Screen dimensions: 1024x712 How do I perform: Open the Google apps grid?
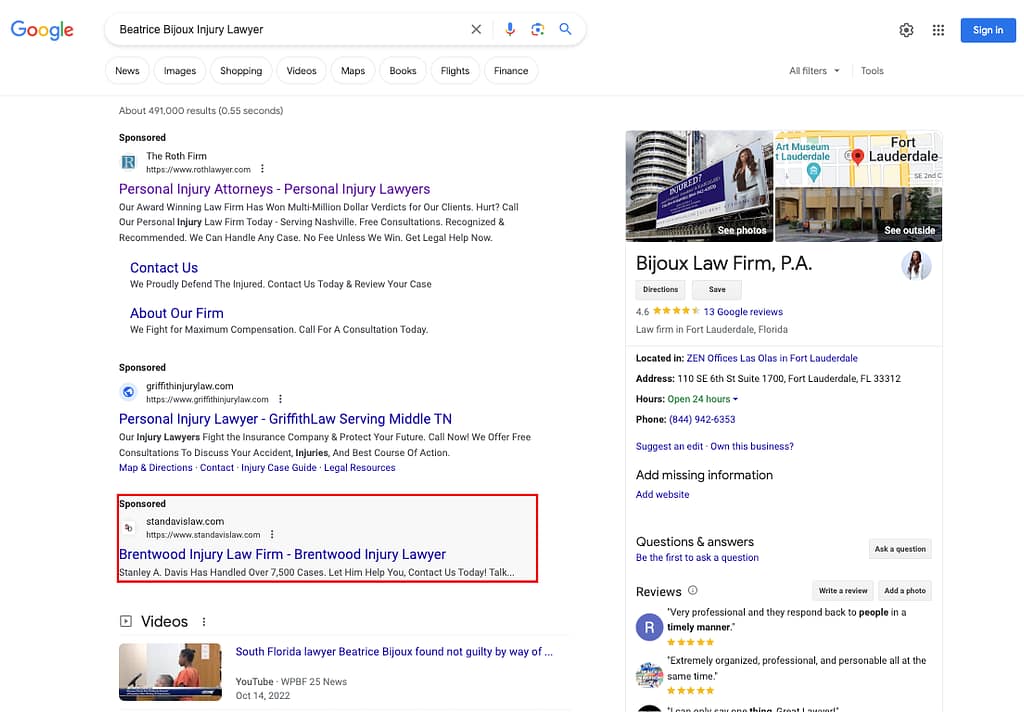point(938,30)
